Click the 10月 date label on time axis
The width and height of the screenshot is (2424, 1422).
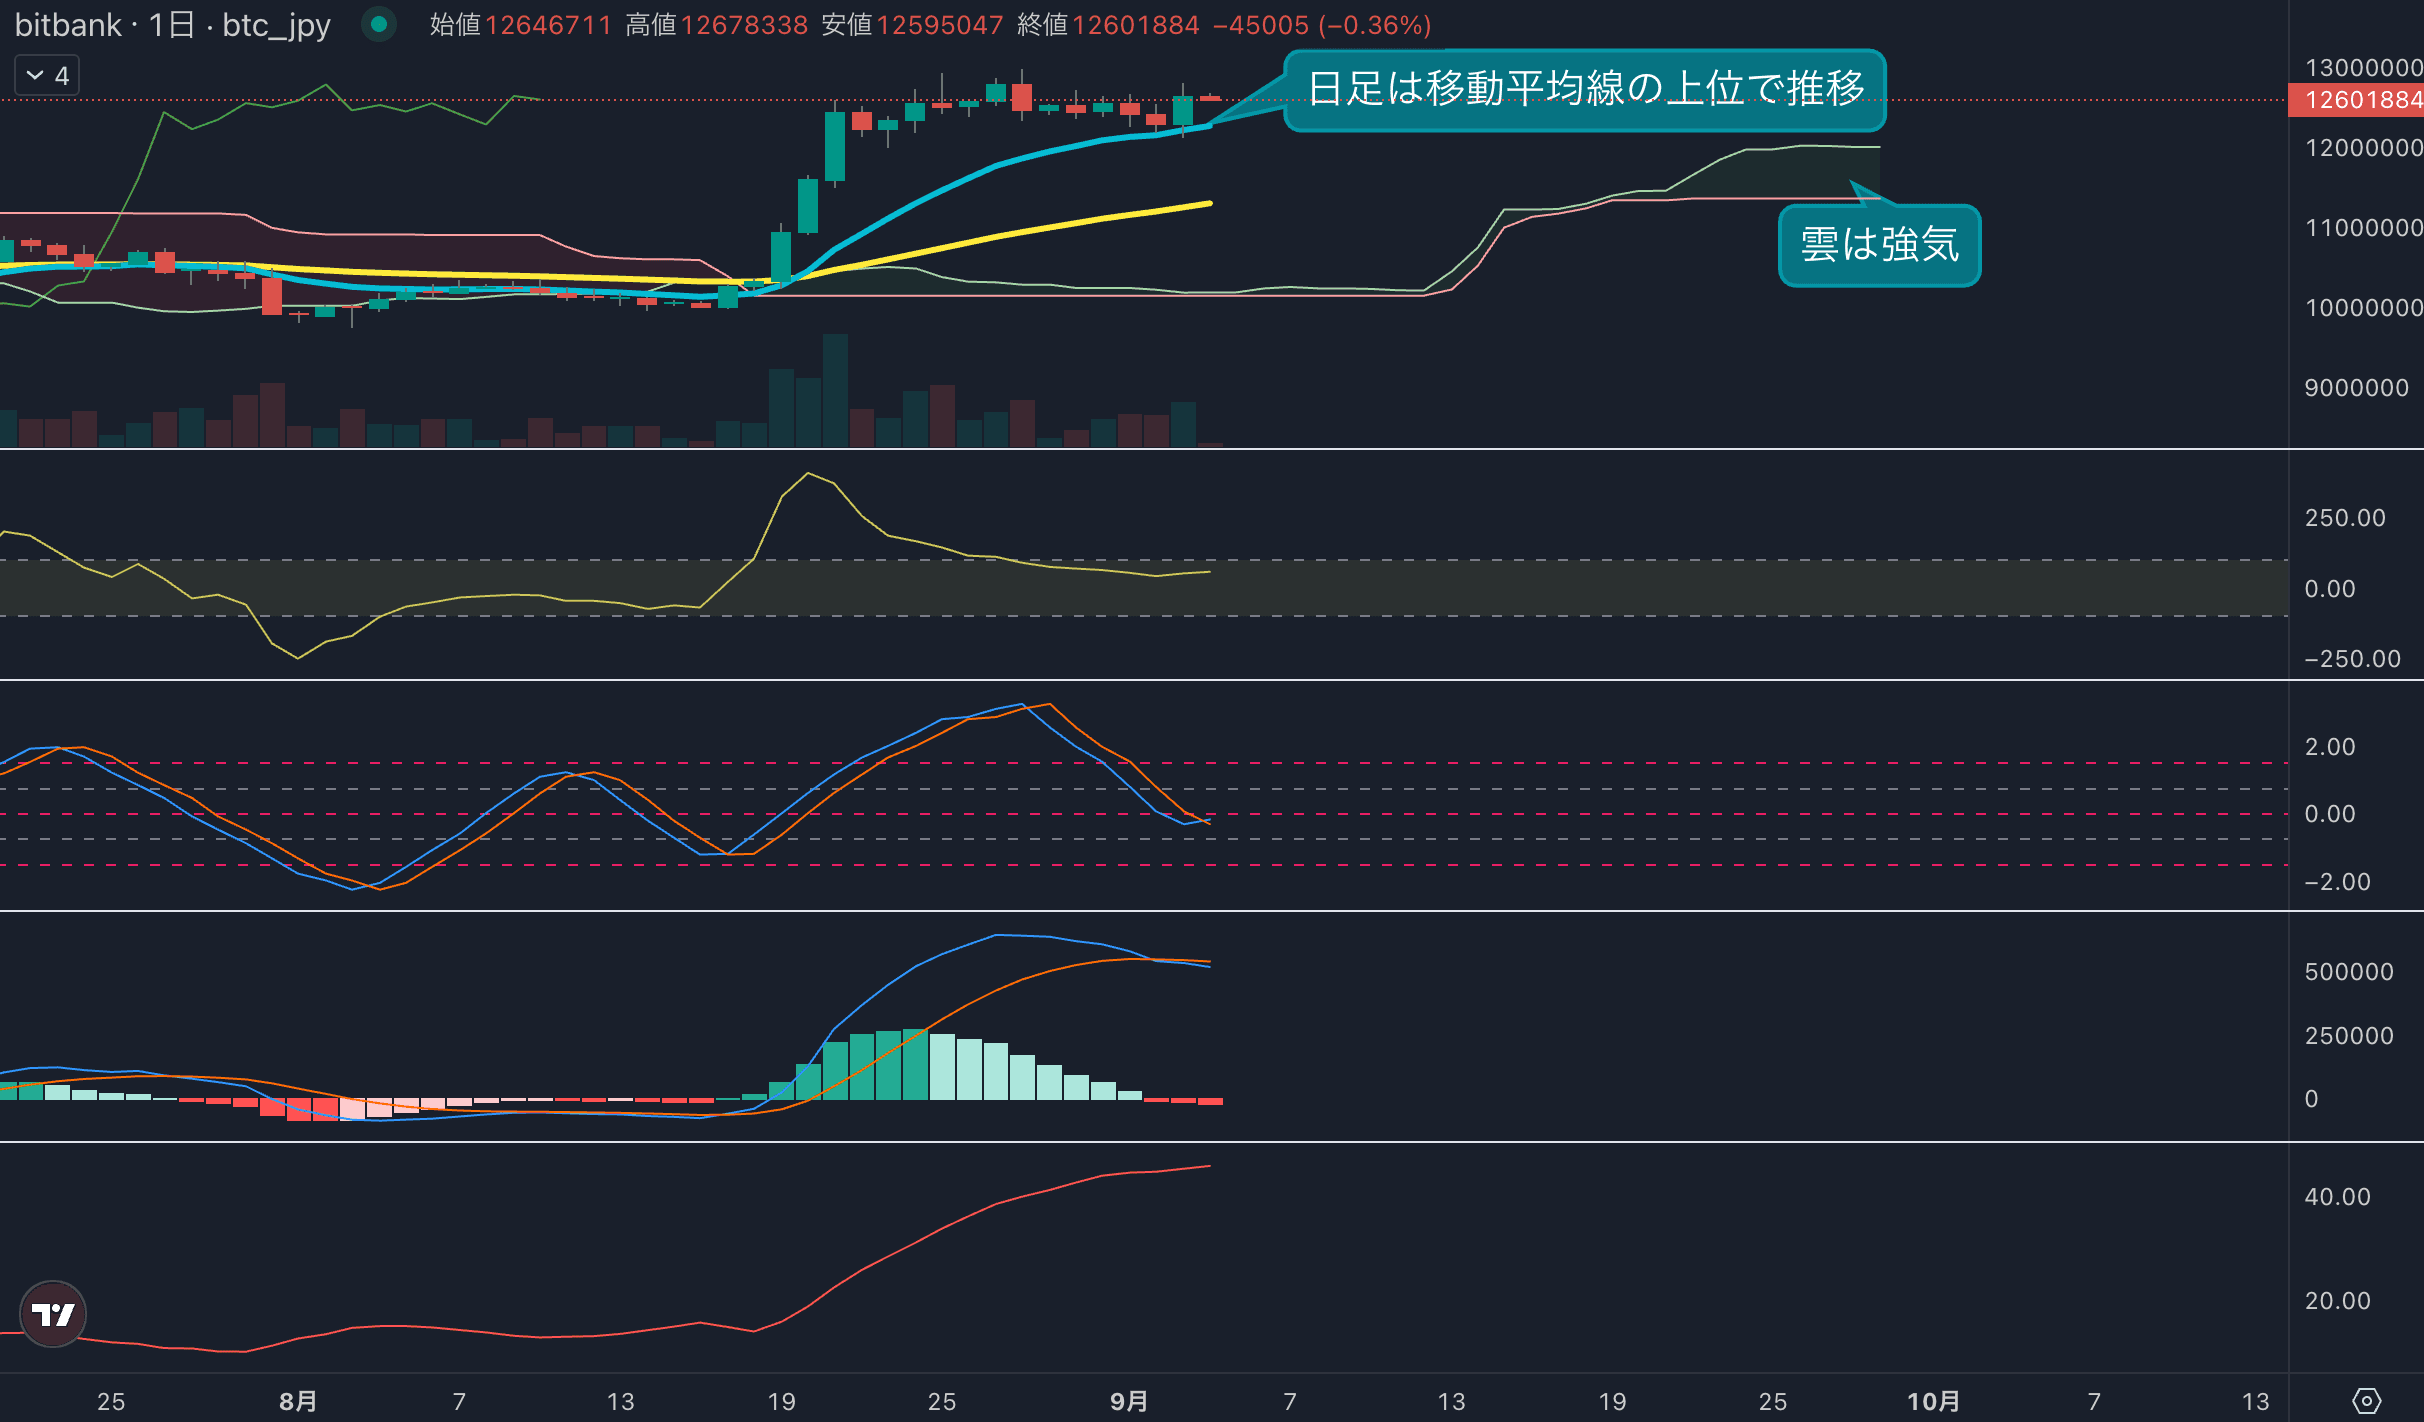[1933, 1401]
